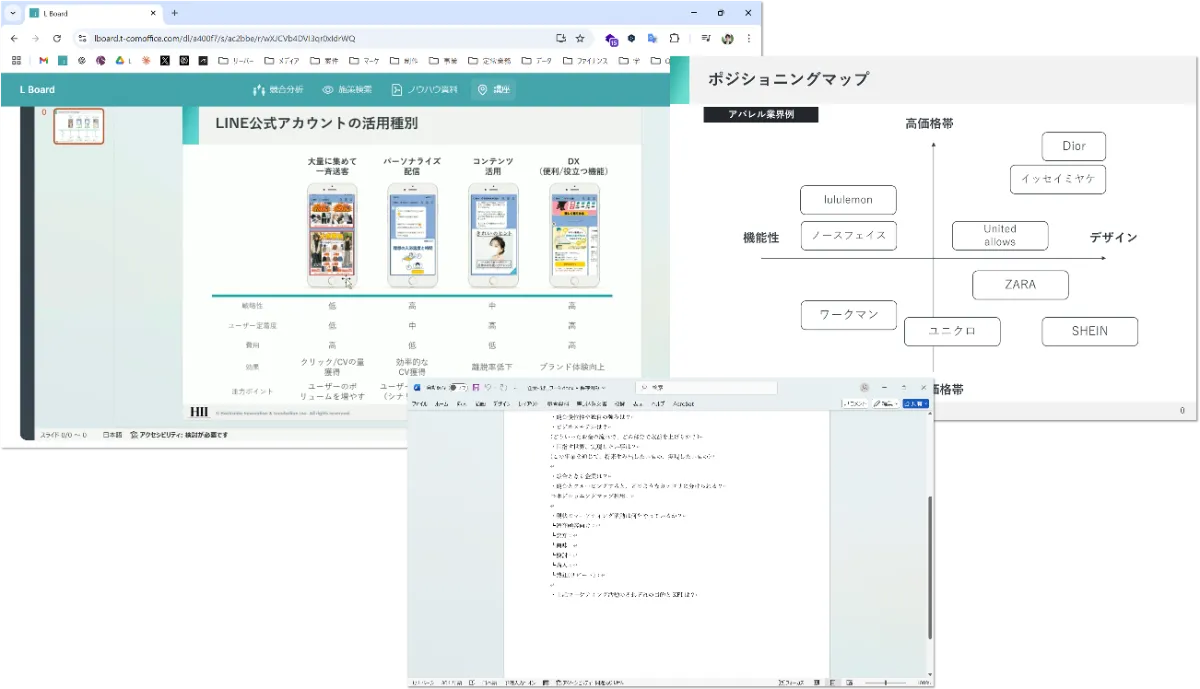Reload the L Board page
Viewport: 1200px width, 689px height.
pyautogui.click(x=57, y=38)
